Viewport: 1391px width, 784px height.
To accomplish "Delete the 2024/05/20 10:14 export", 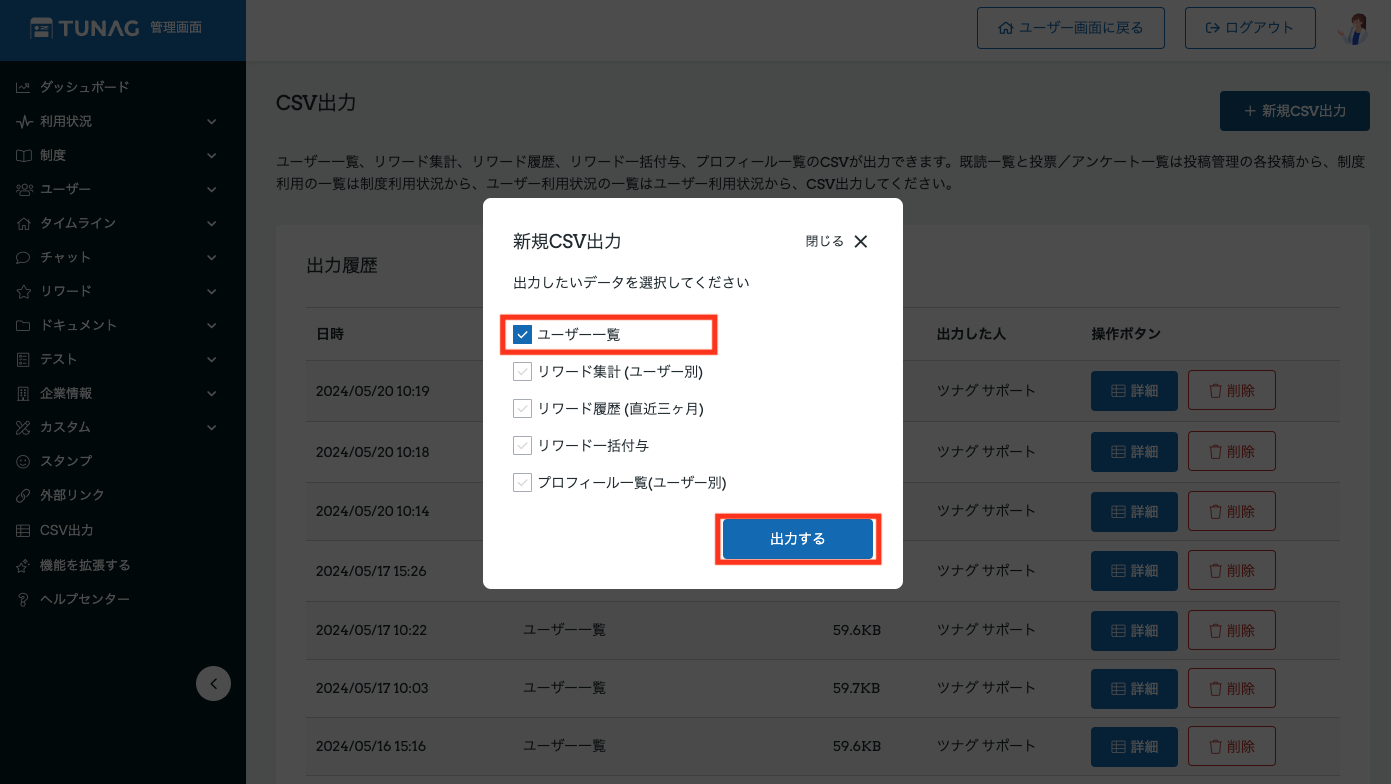I will pos(1232,511).
